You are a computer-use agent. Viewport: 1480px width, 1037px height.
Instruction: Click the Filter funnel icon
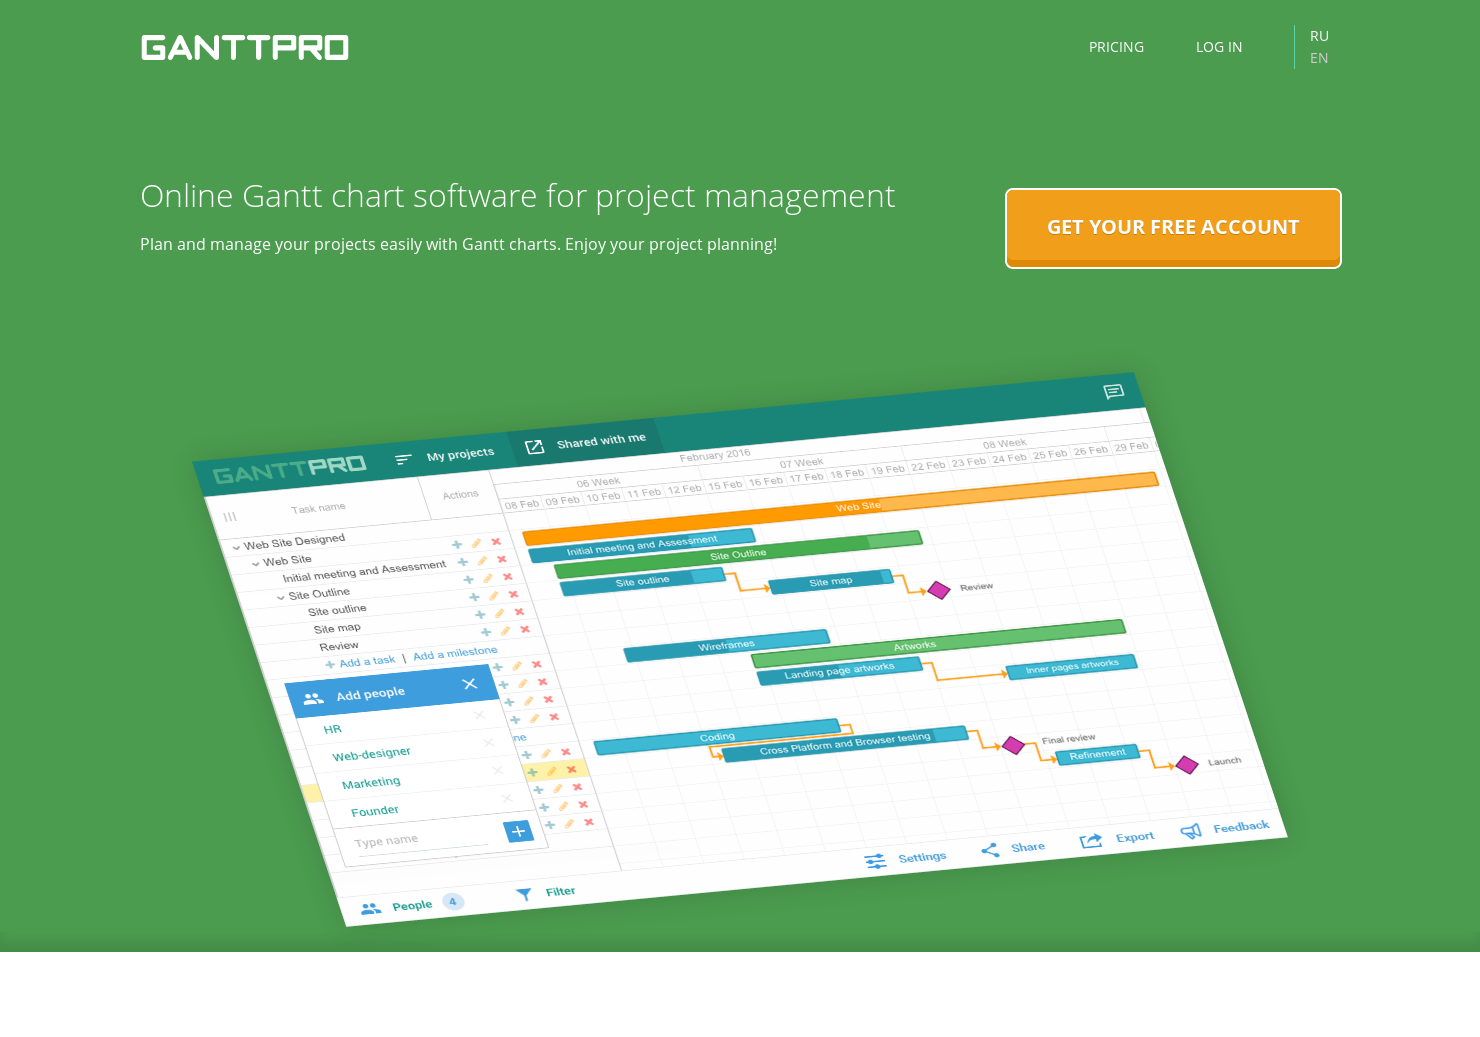[524, 894]
